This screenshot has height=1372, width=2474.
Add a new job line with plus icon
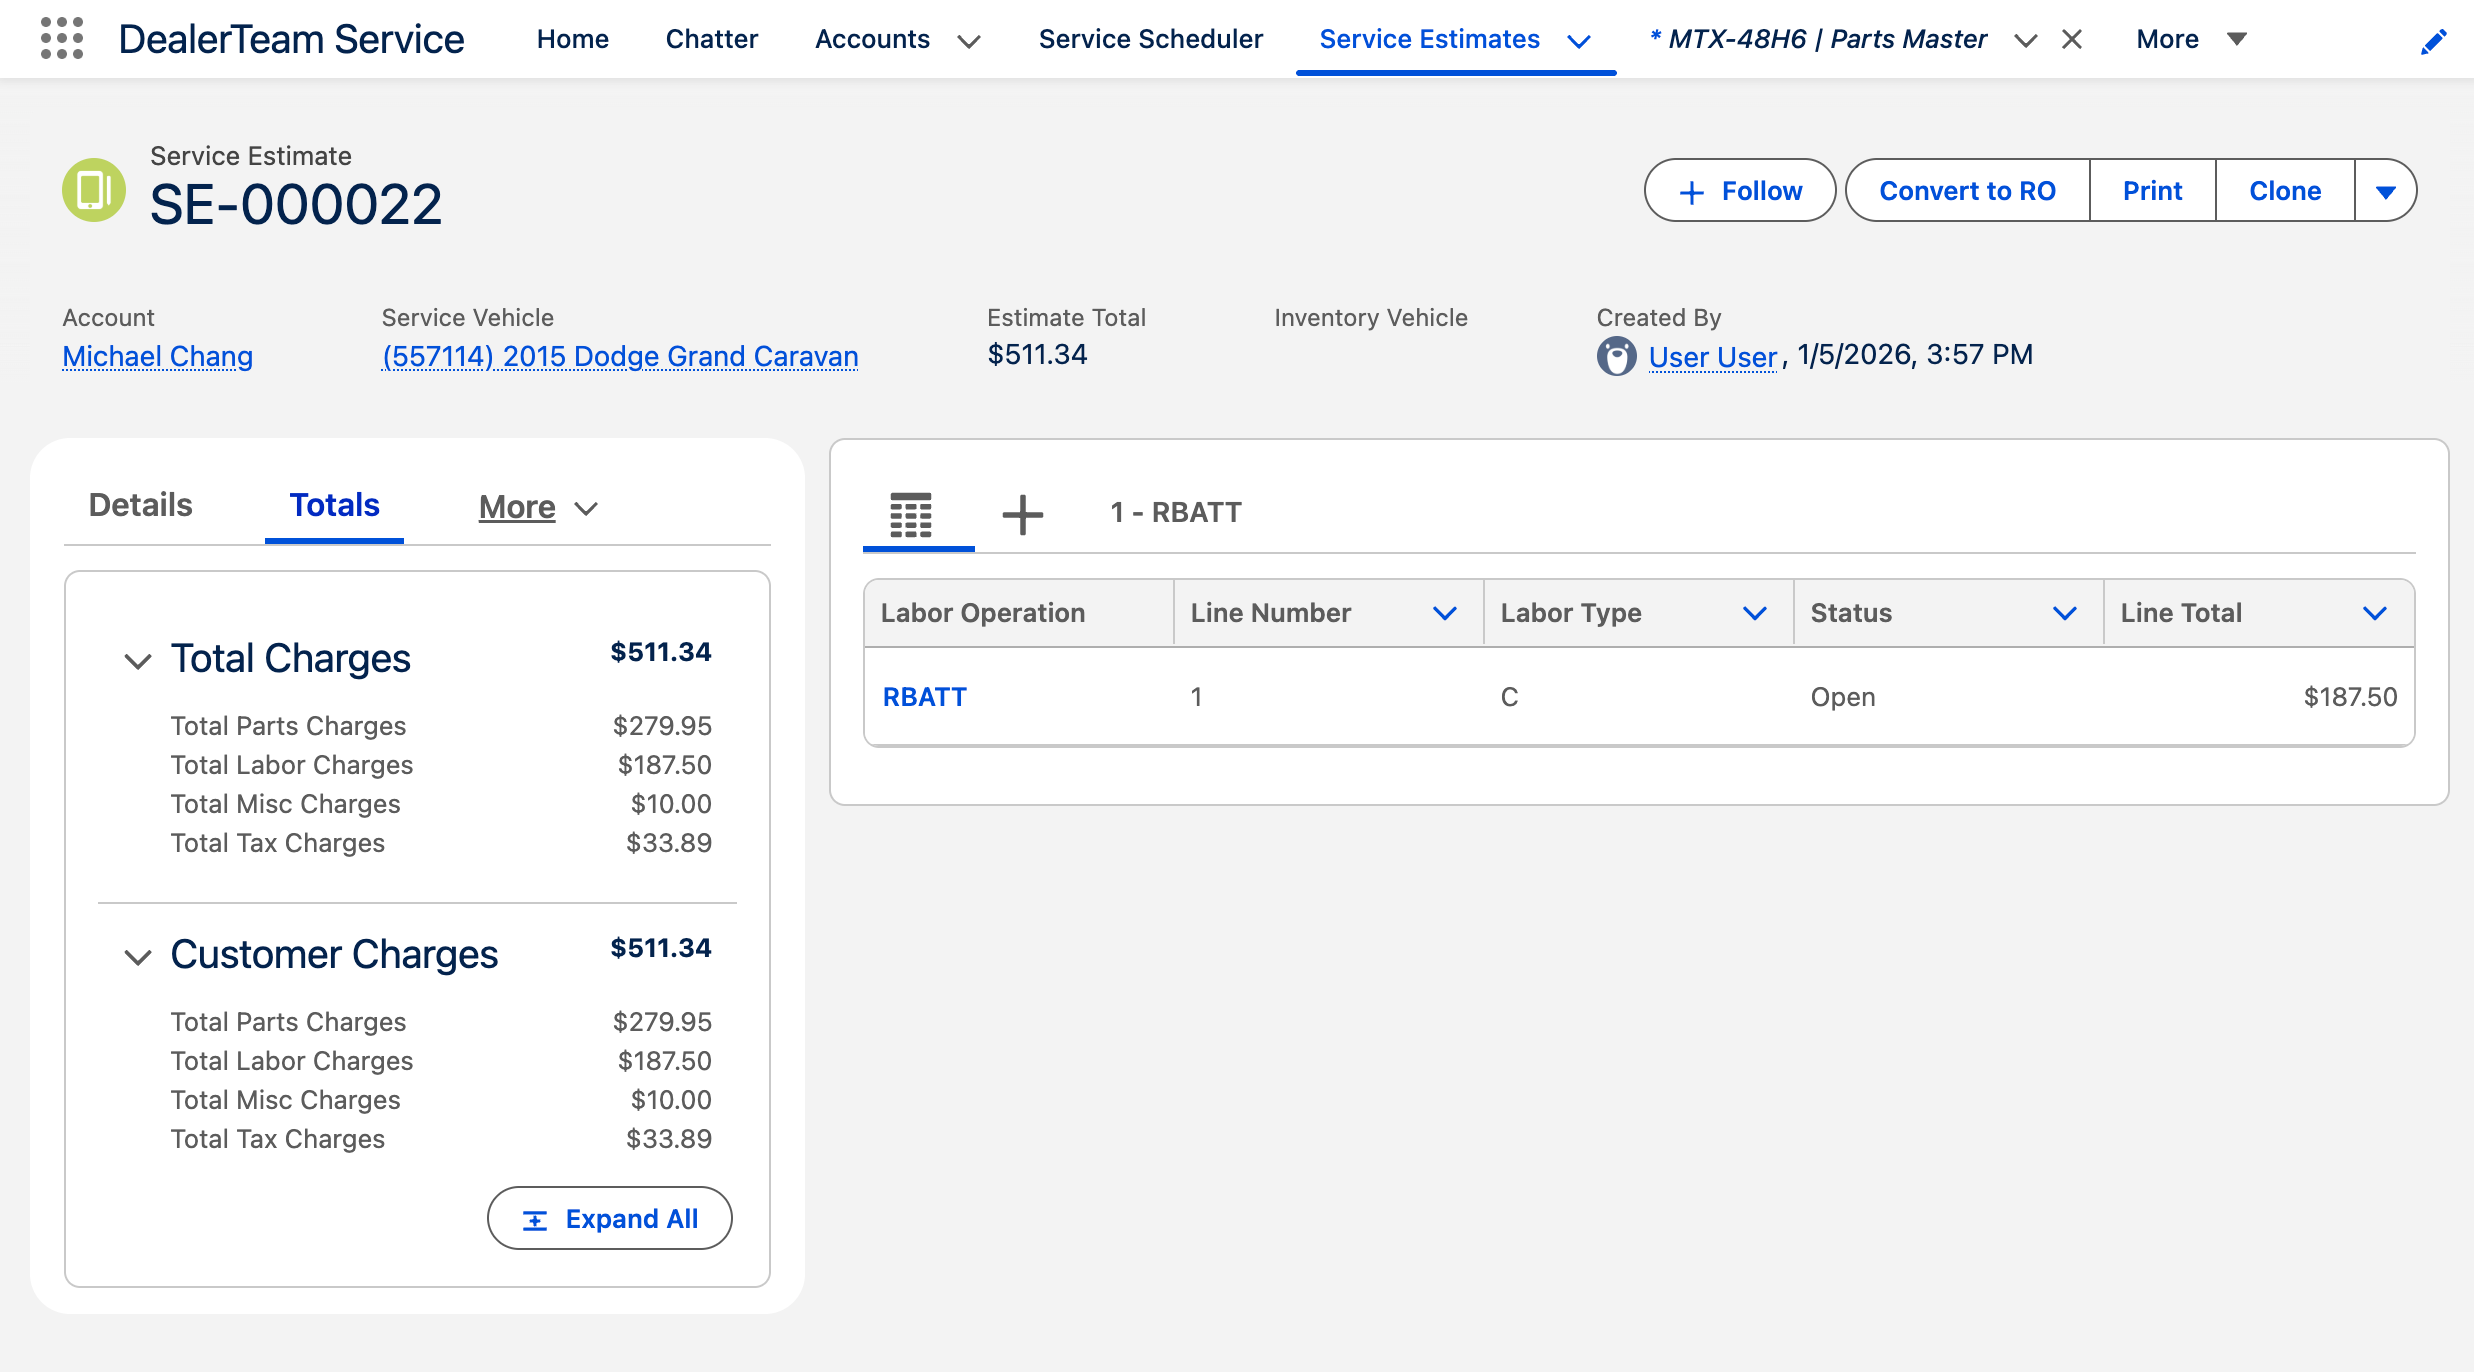coord(1022,515)
